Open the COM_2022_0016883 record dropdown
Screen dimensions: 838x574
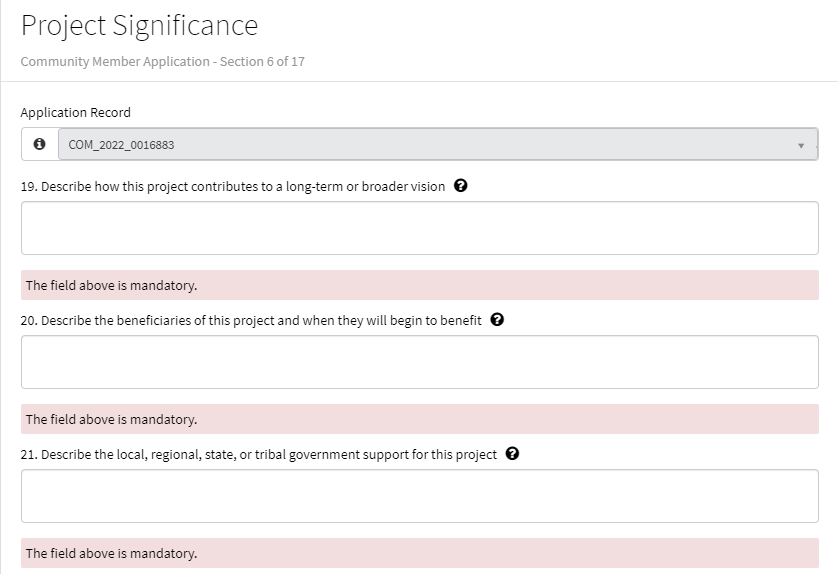(x=430, y=144)
